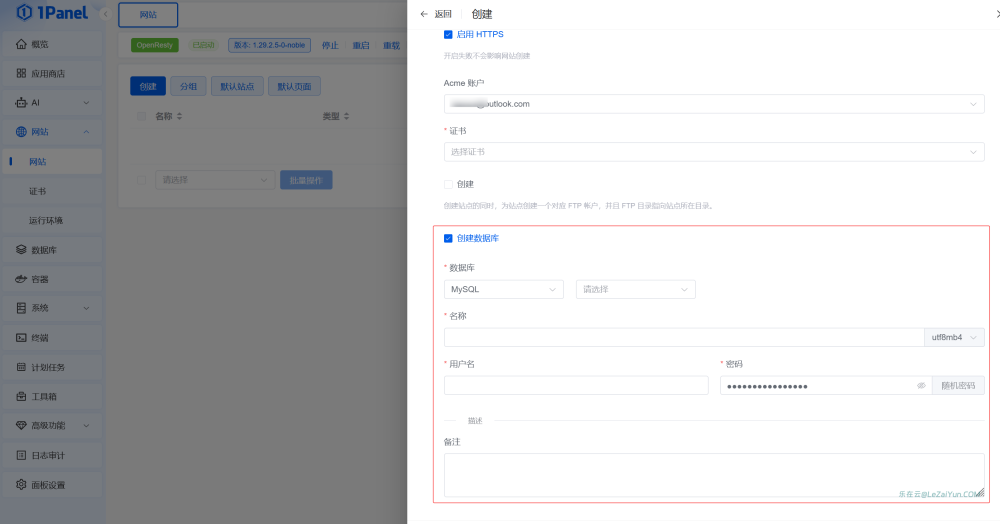Viewport: 1000px width, 524px height.
Task: Click the 系统 system icon
Action: [x=21, y=308]
